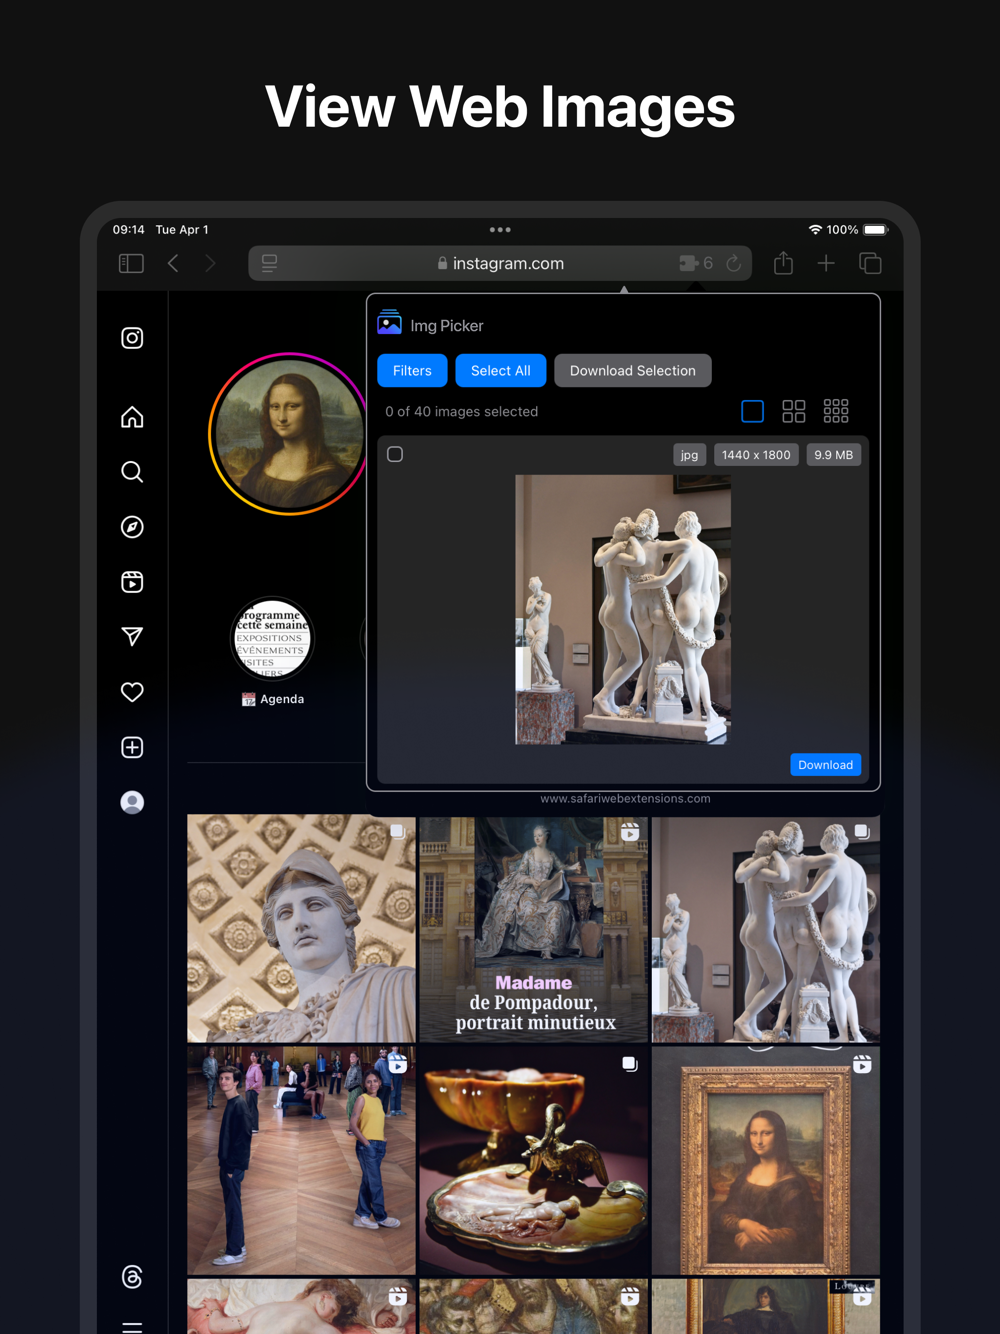Open the Filters button in Img Picker

(x=412, y=370)
